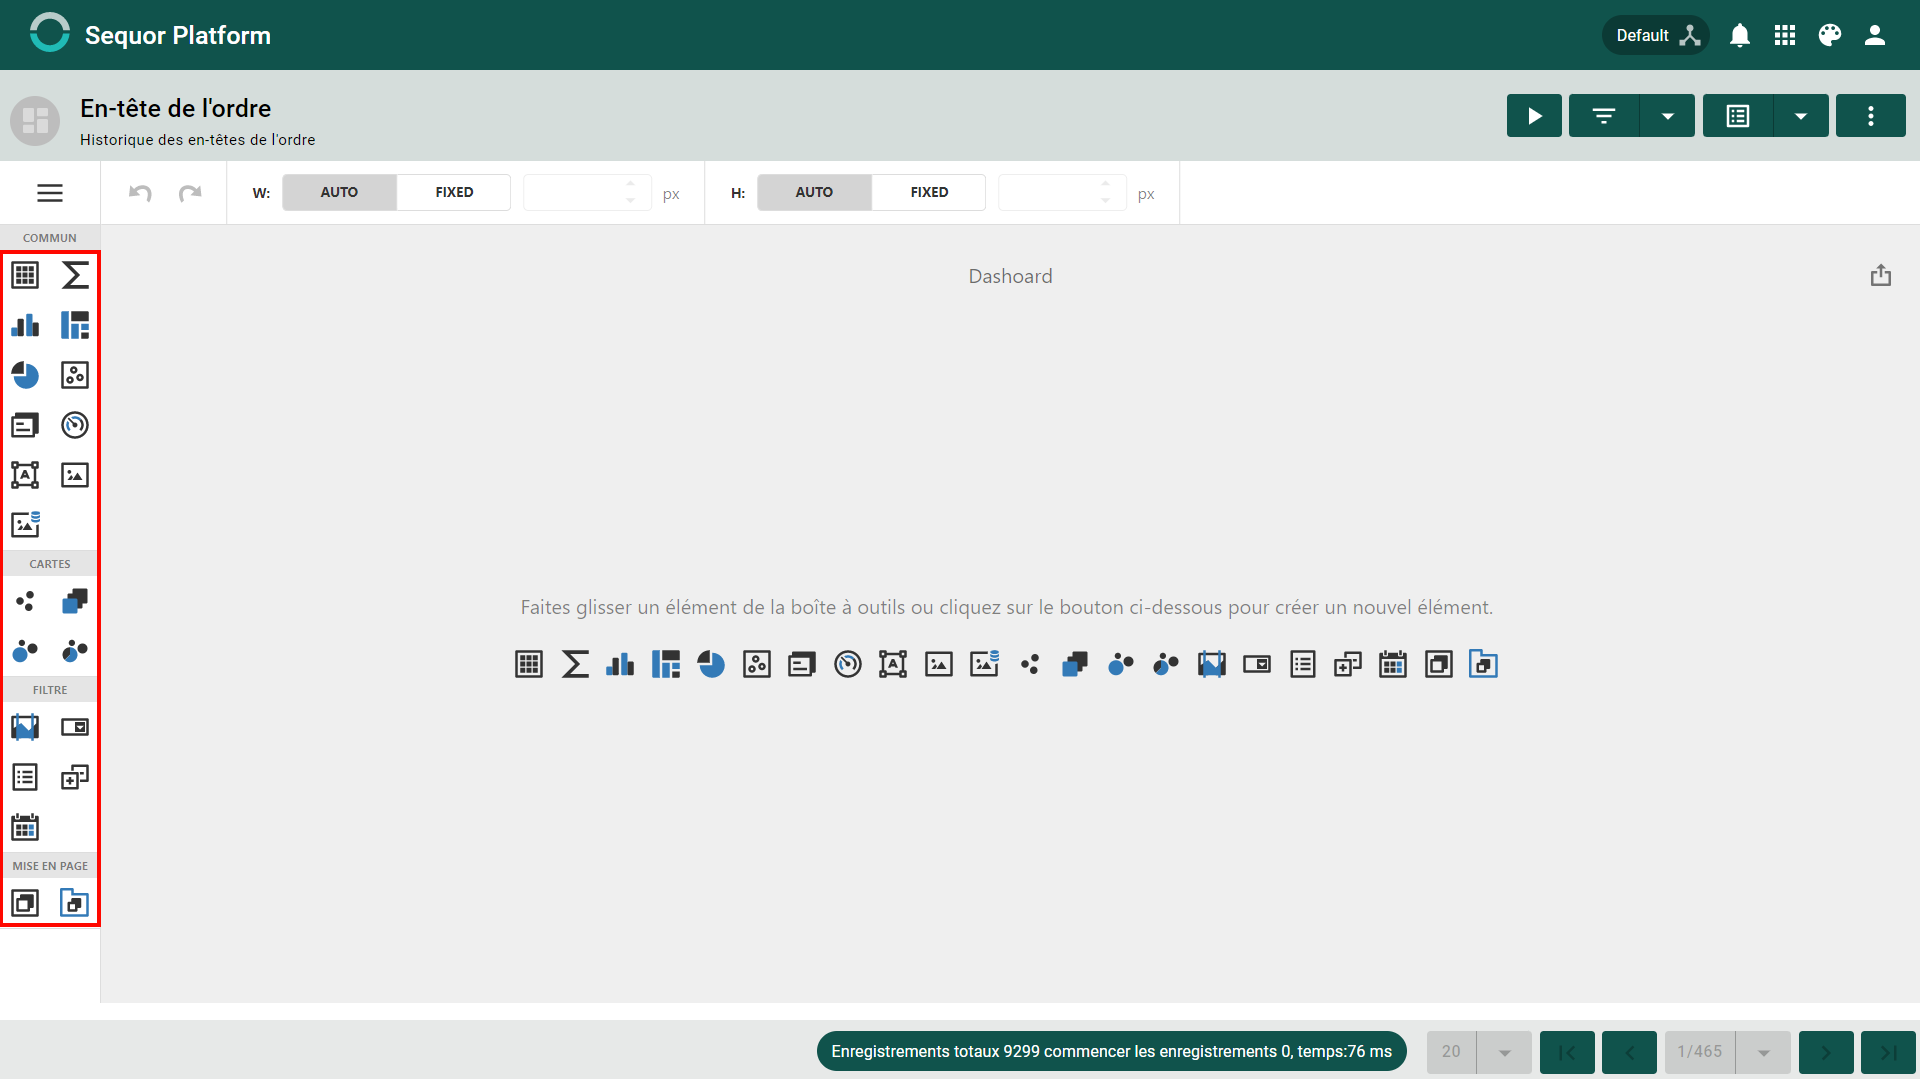Click the 'Enregistrements totaux 9299' status message

pos(1112,1051)
